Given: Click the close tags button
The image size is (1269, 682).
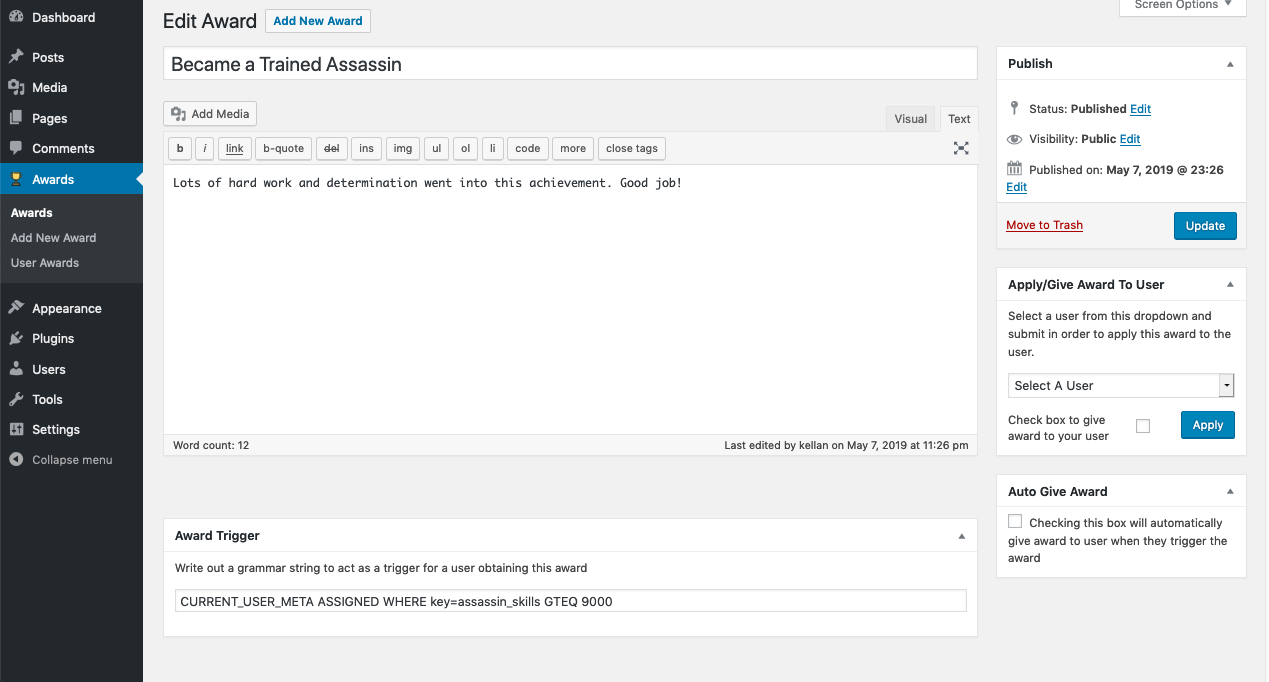Looking at the screenshot, I should click(632, 148).
